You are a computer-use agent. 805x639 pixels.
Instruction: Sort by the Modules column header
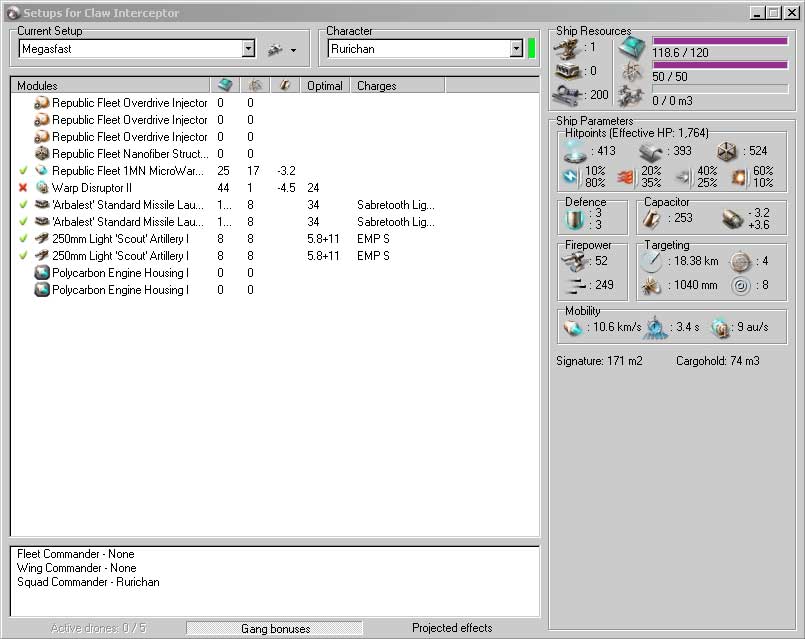coord(110,85)
